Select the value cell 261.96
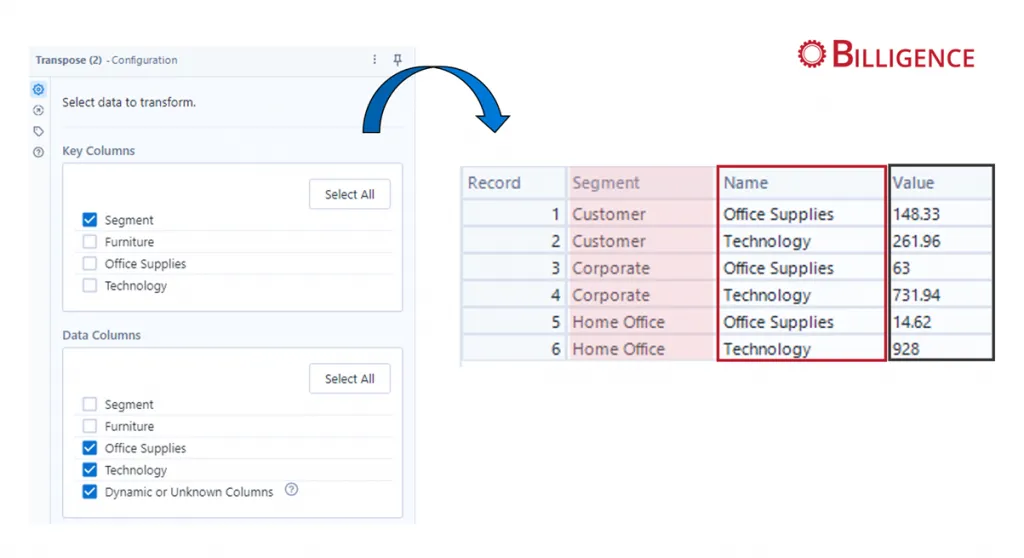The width and height of the screenshot is (1024, 558). coord(941,241)
